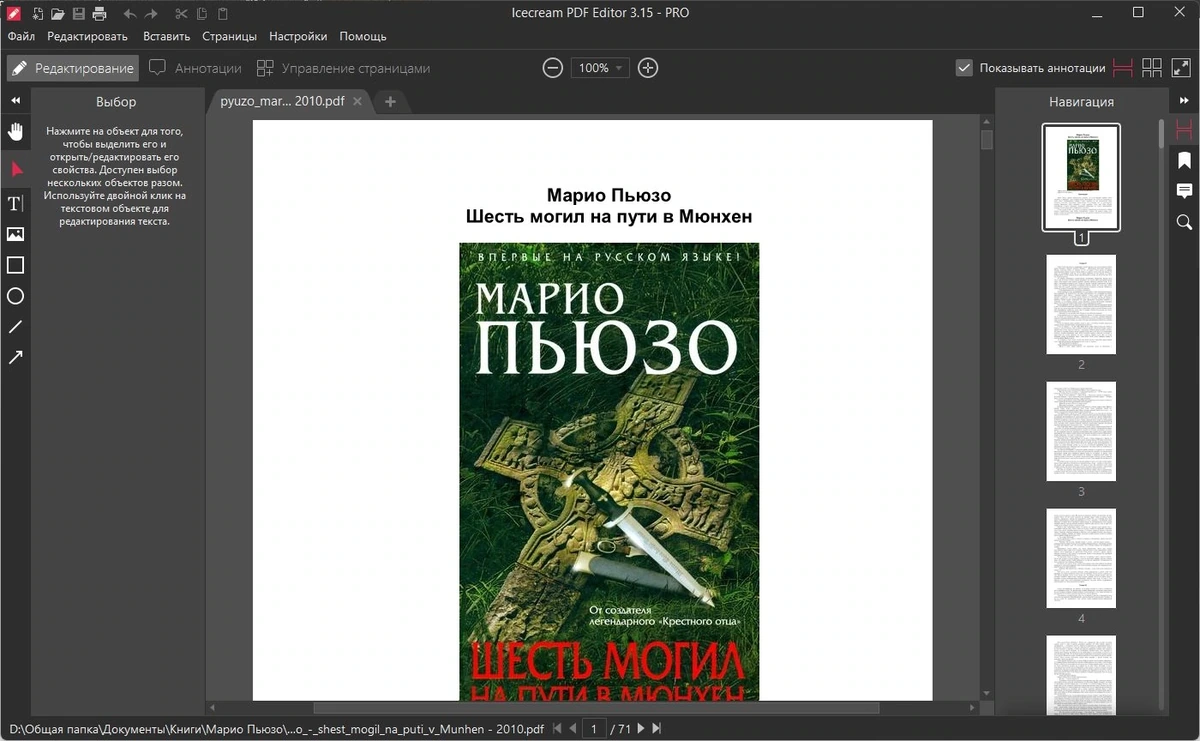Viewport: 1200px width, 741px height.
Task: Select the Circle shape tool
Action: 15,296
